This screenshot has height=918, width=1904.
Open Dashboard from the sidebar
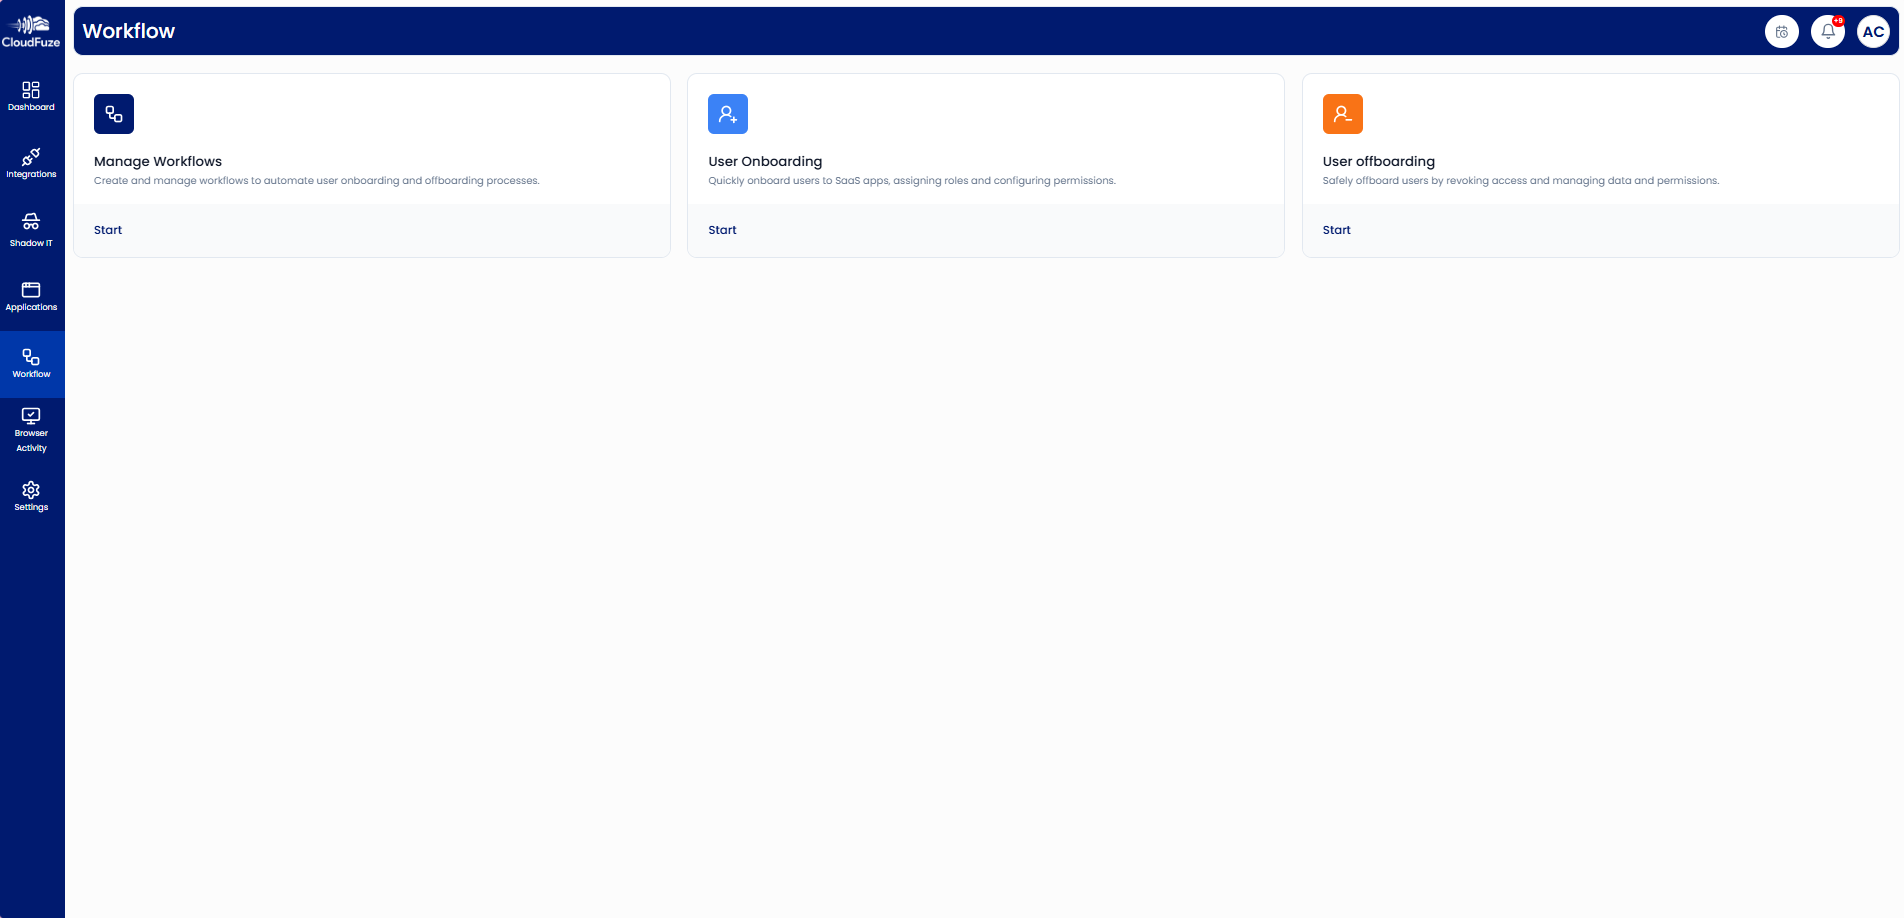click(31, 95)
